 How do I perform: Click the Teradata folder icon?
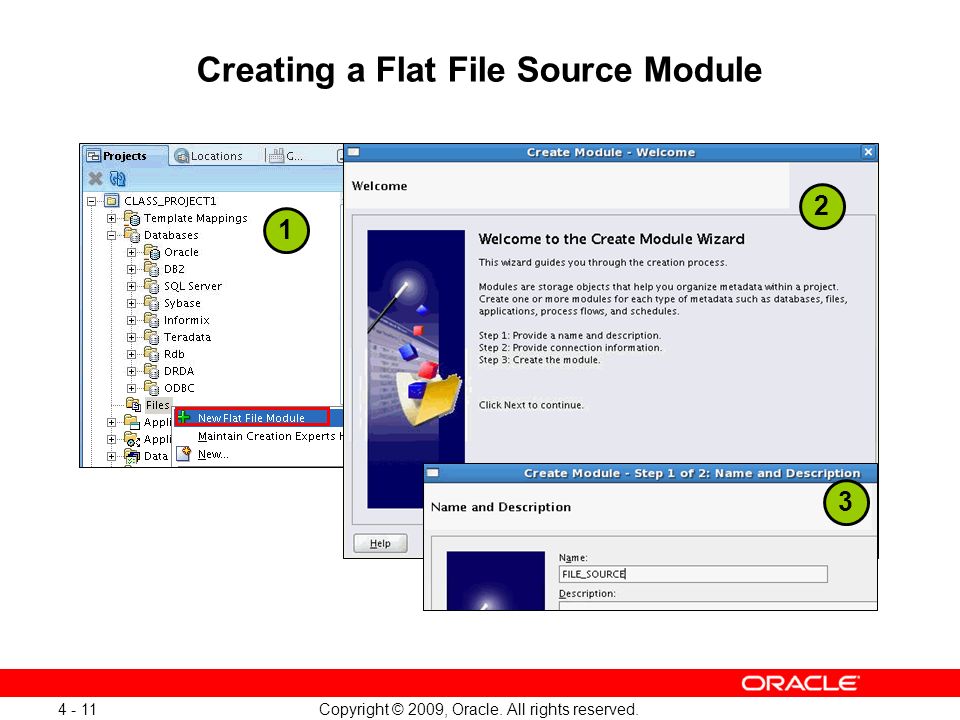[x=151, y=337]
